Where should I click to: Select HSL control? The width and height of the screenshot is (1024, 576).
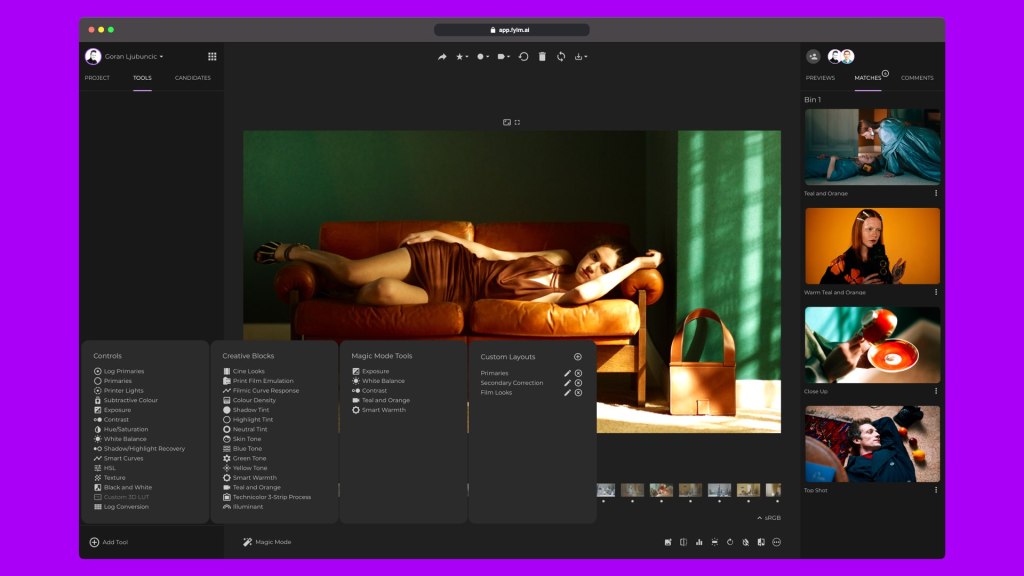tap(104, 468)
